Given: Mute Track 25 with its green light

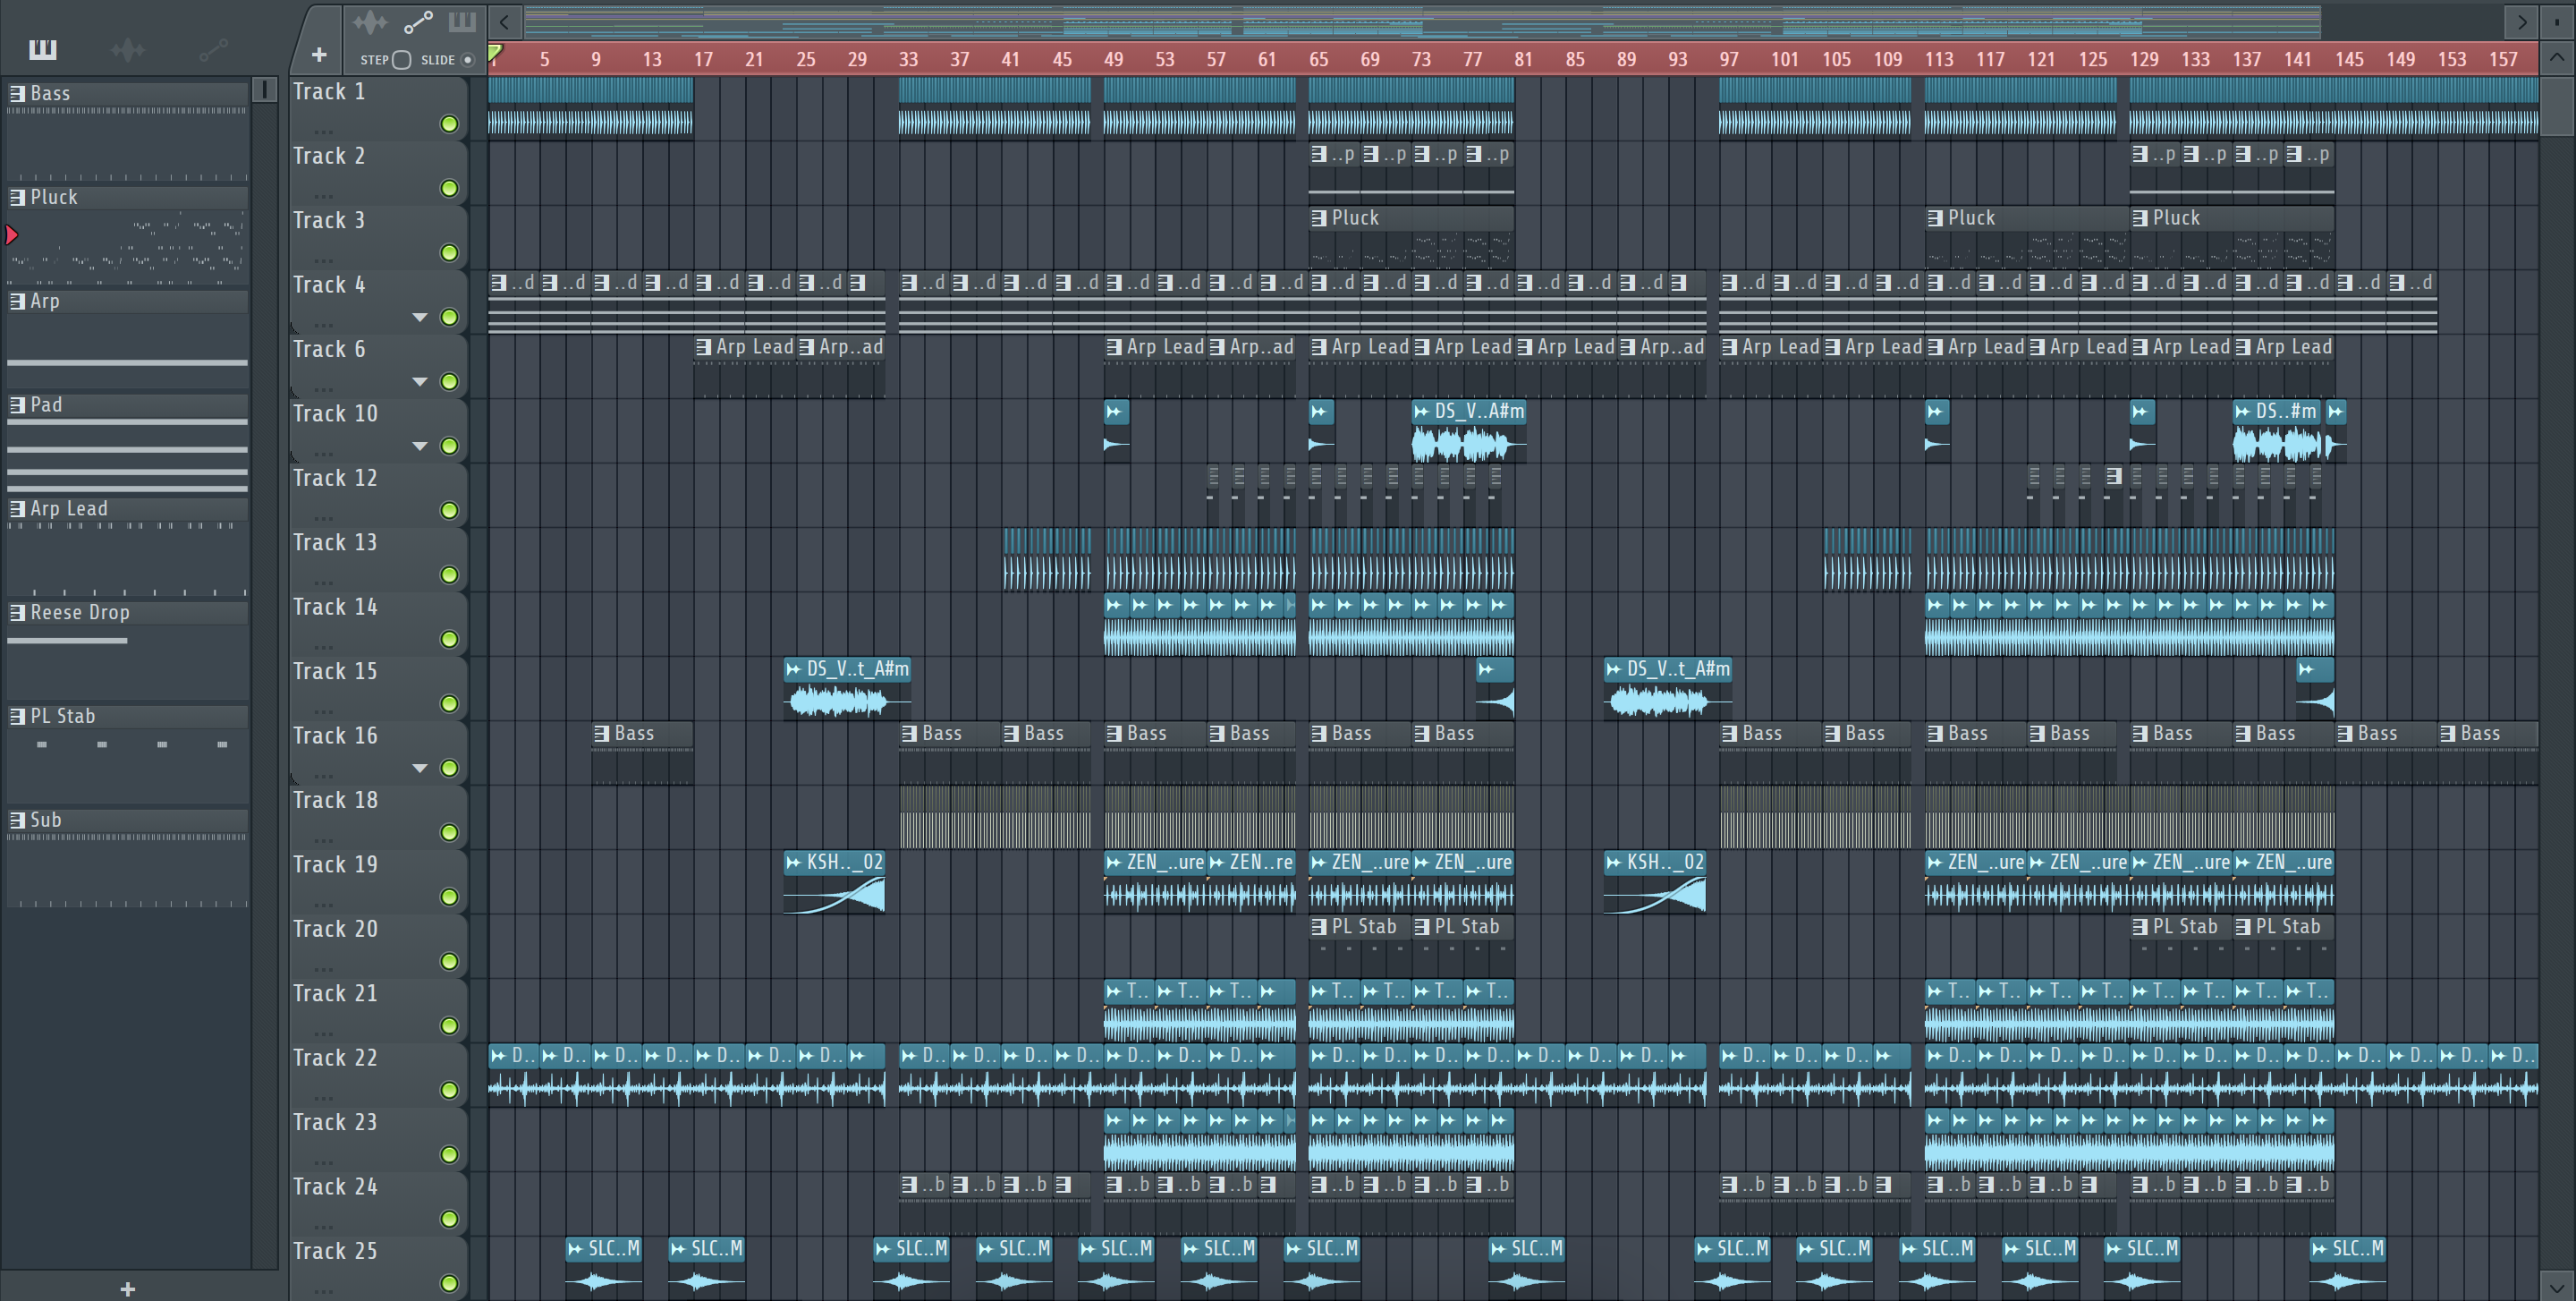Looking at the screenshot, I should point(449,1283).
